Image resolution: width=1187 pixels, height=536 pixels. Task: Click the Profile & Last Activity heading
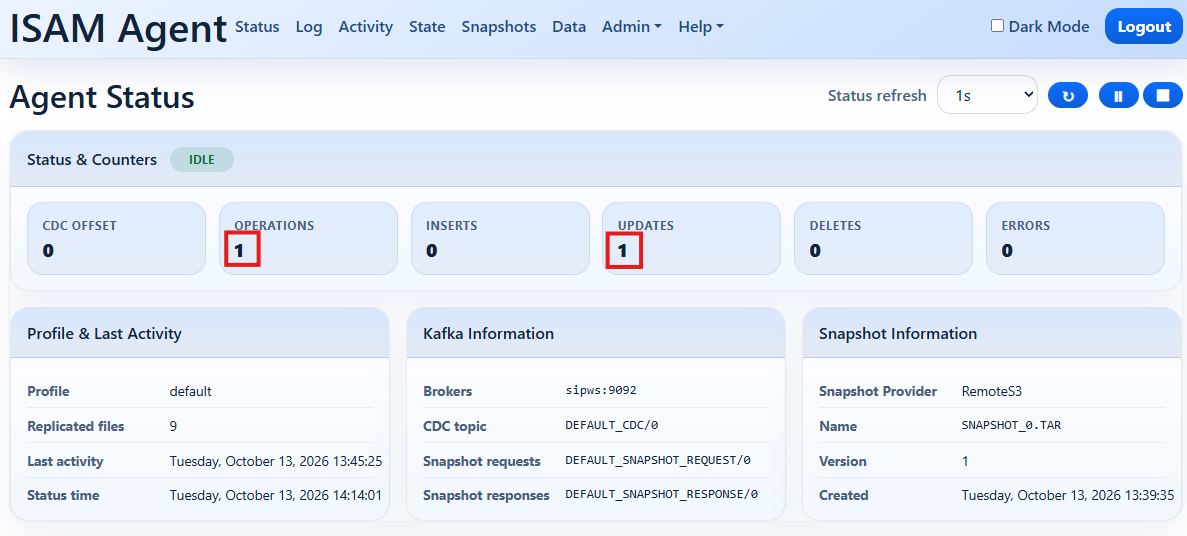(104, 333)
